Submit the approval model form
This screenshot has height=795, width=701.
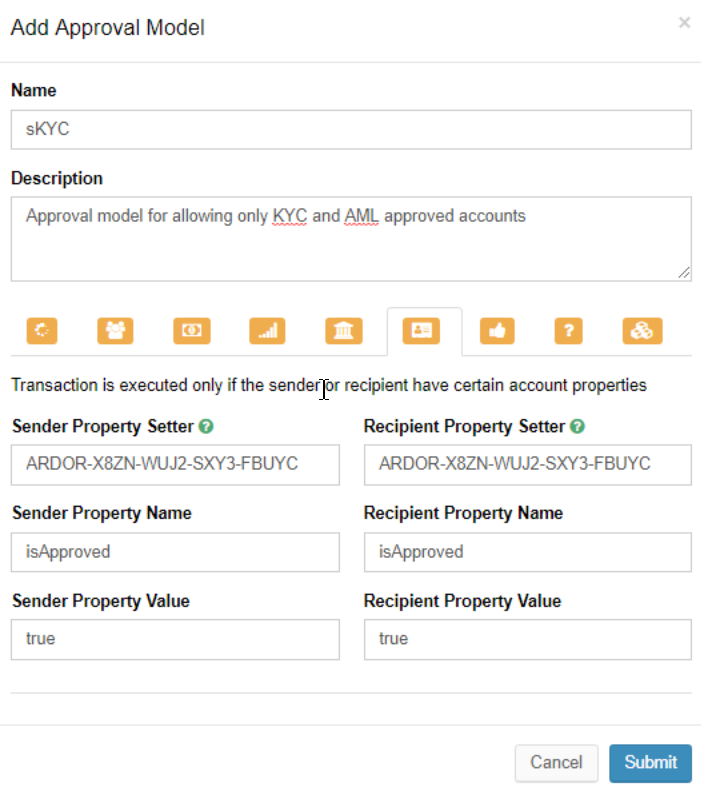[x=650, y=762]
